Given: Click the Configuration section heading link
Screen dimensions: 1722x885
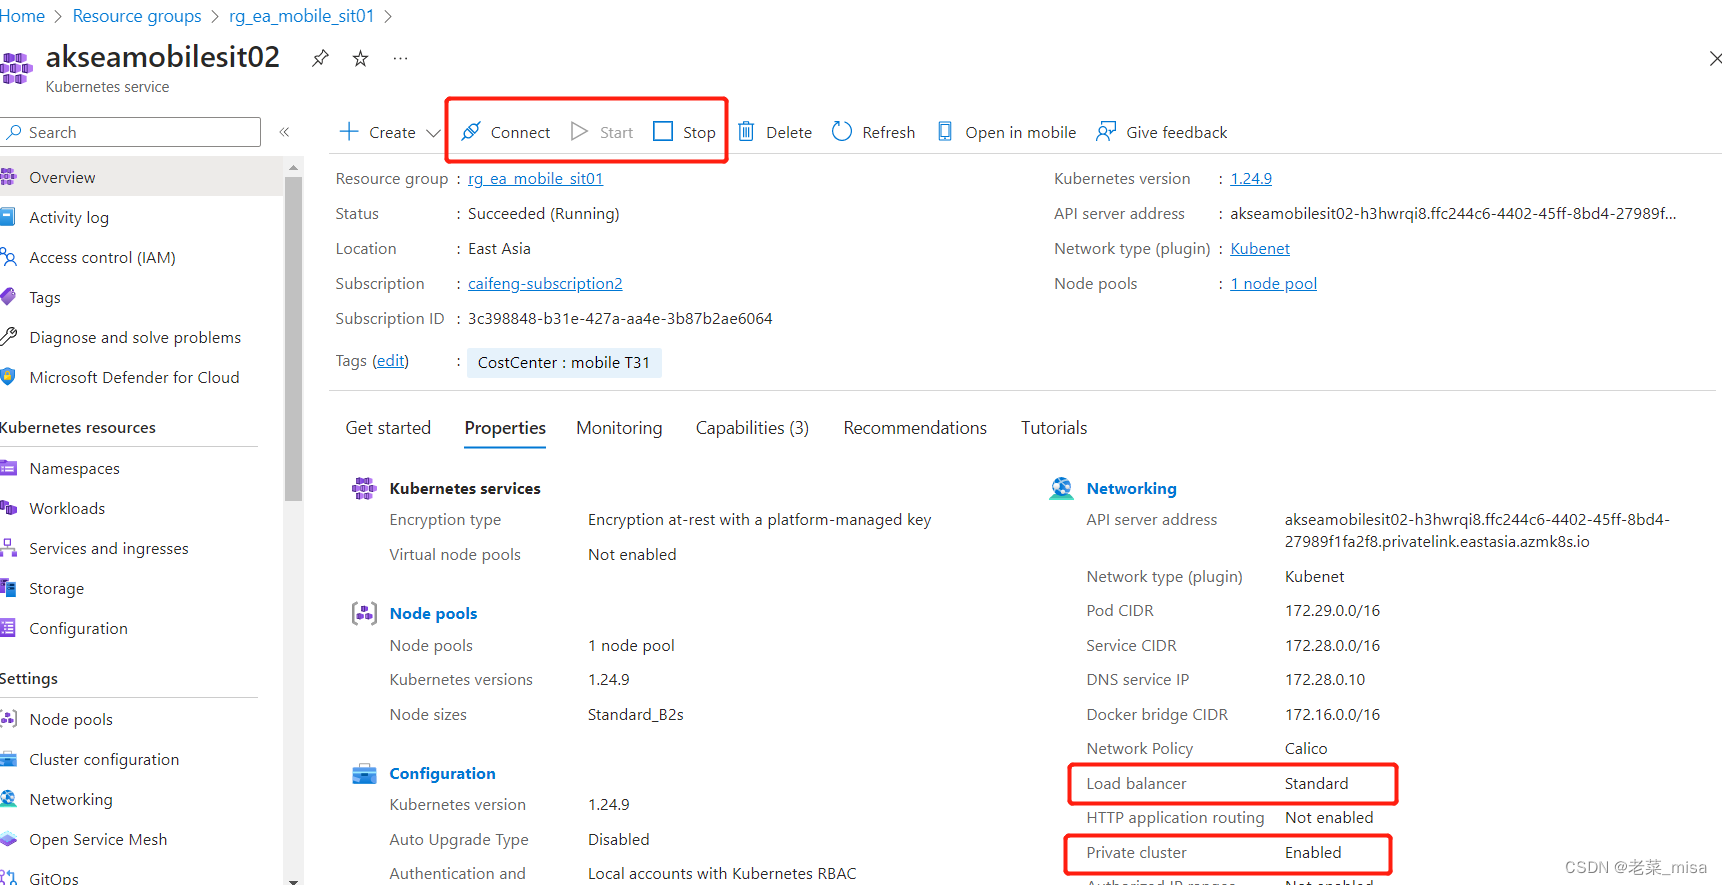Looking at the screenshot, I should [442, 773].
